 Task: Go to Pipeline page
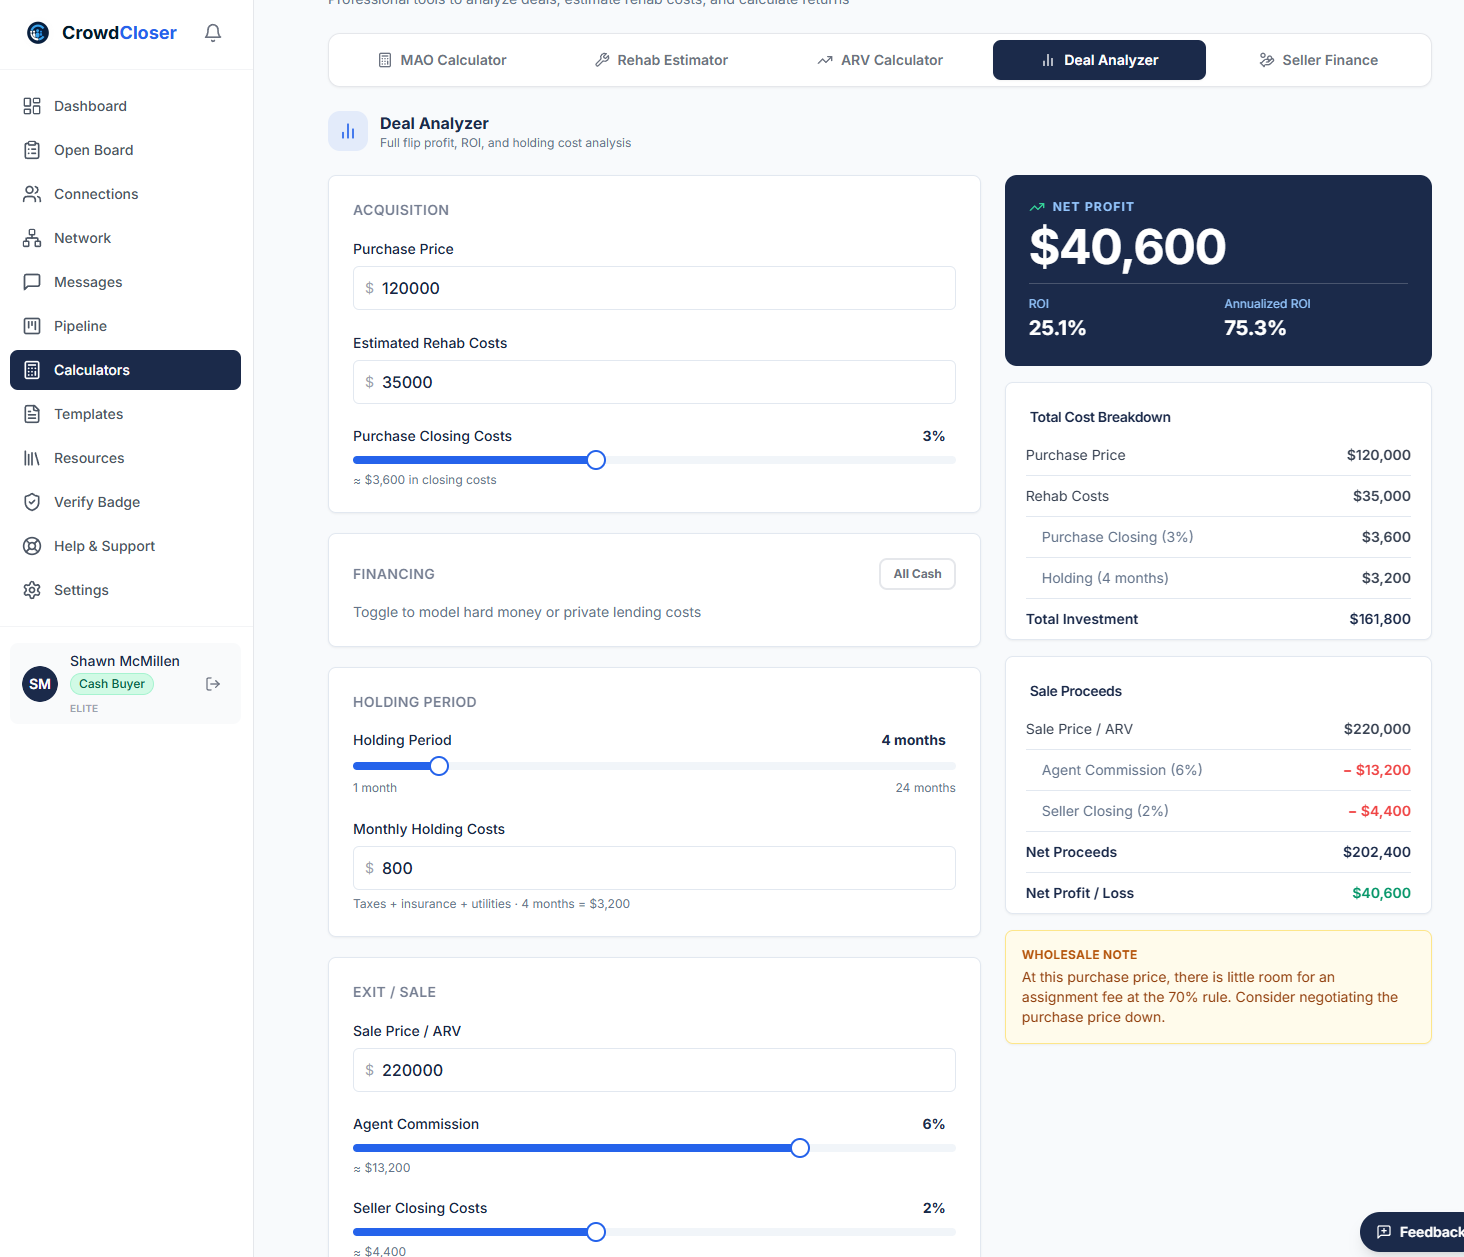(x=125, y=326)
